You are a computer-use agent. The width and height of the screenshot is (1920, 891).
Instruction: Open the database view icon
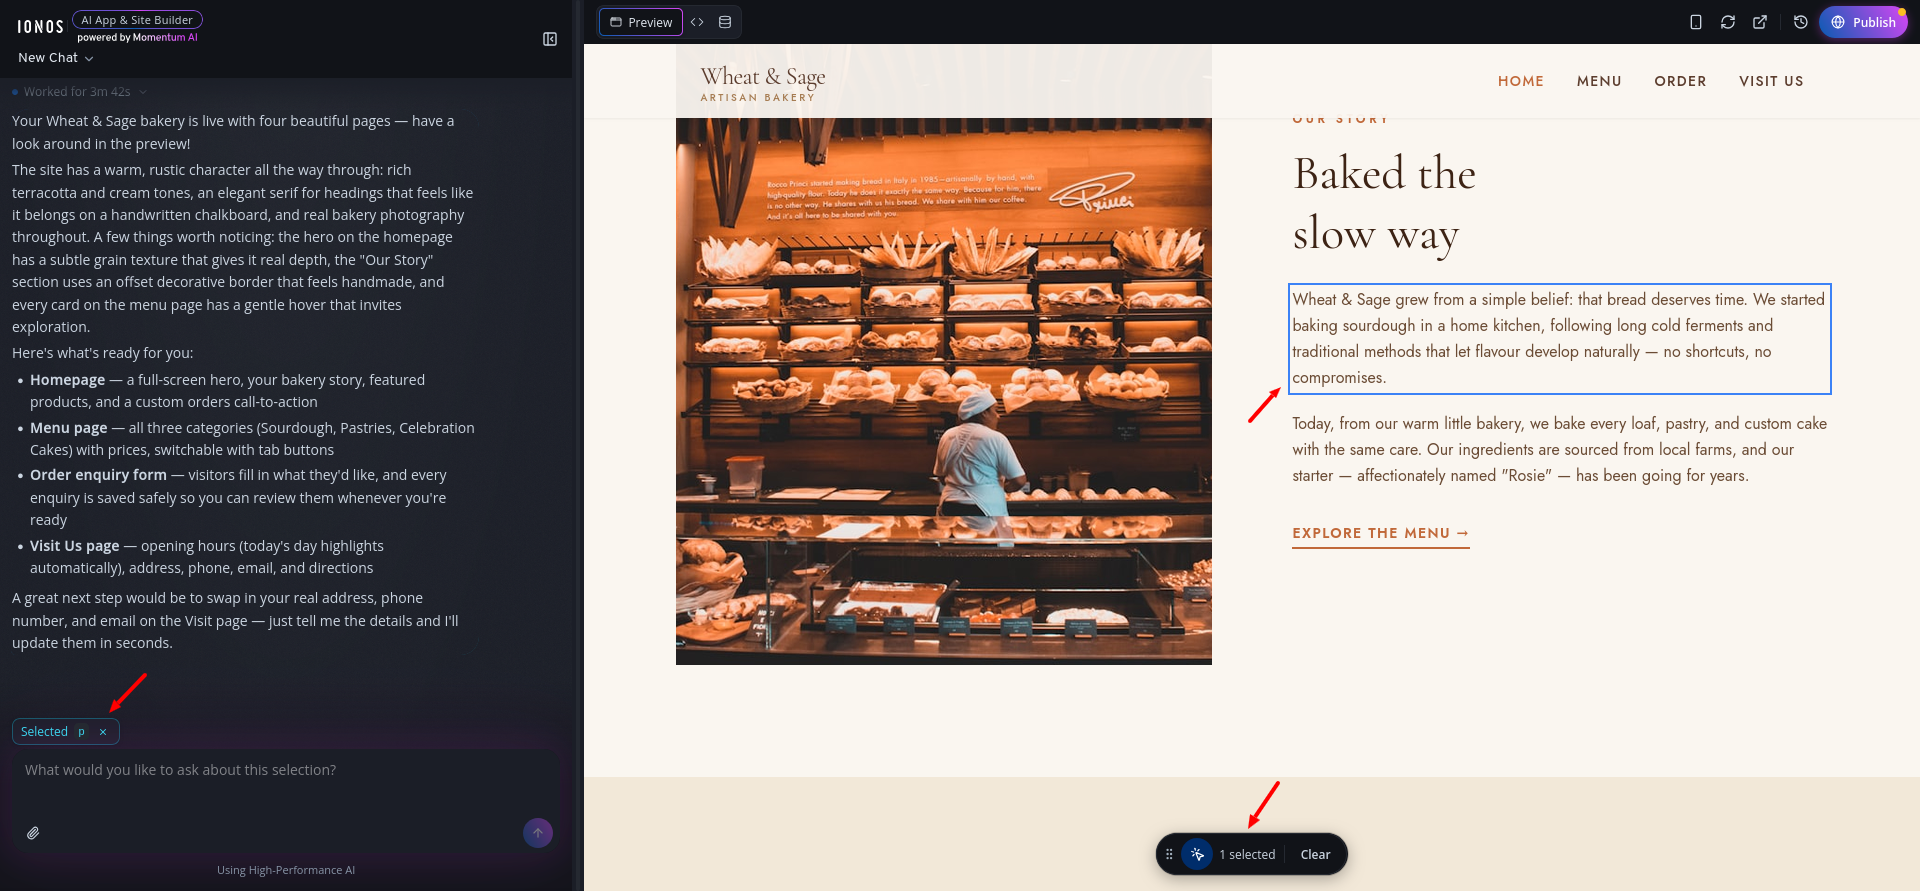(x=725, y=22)
